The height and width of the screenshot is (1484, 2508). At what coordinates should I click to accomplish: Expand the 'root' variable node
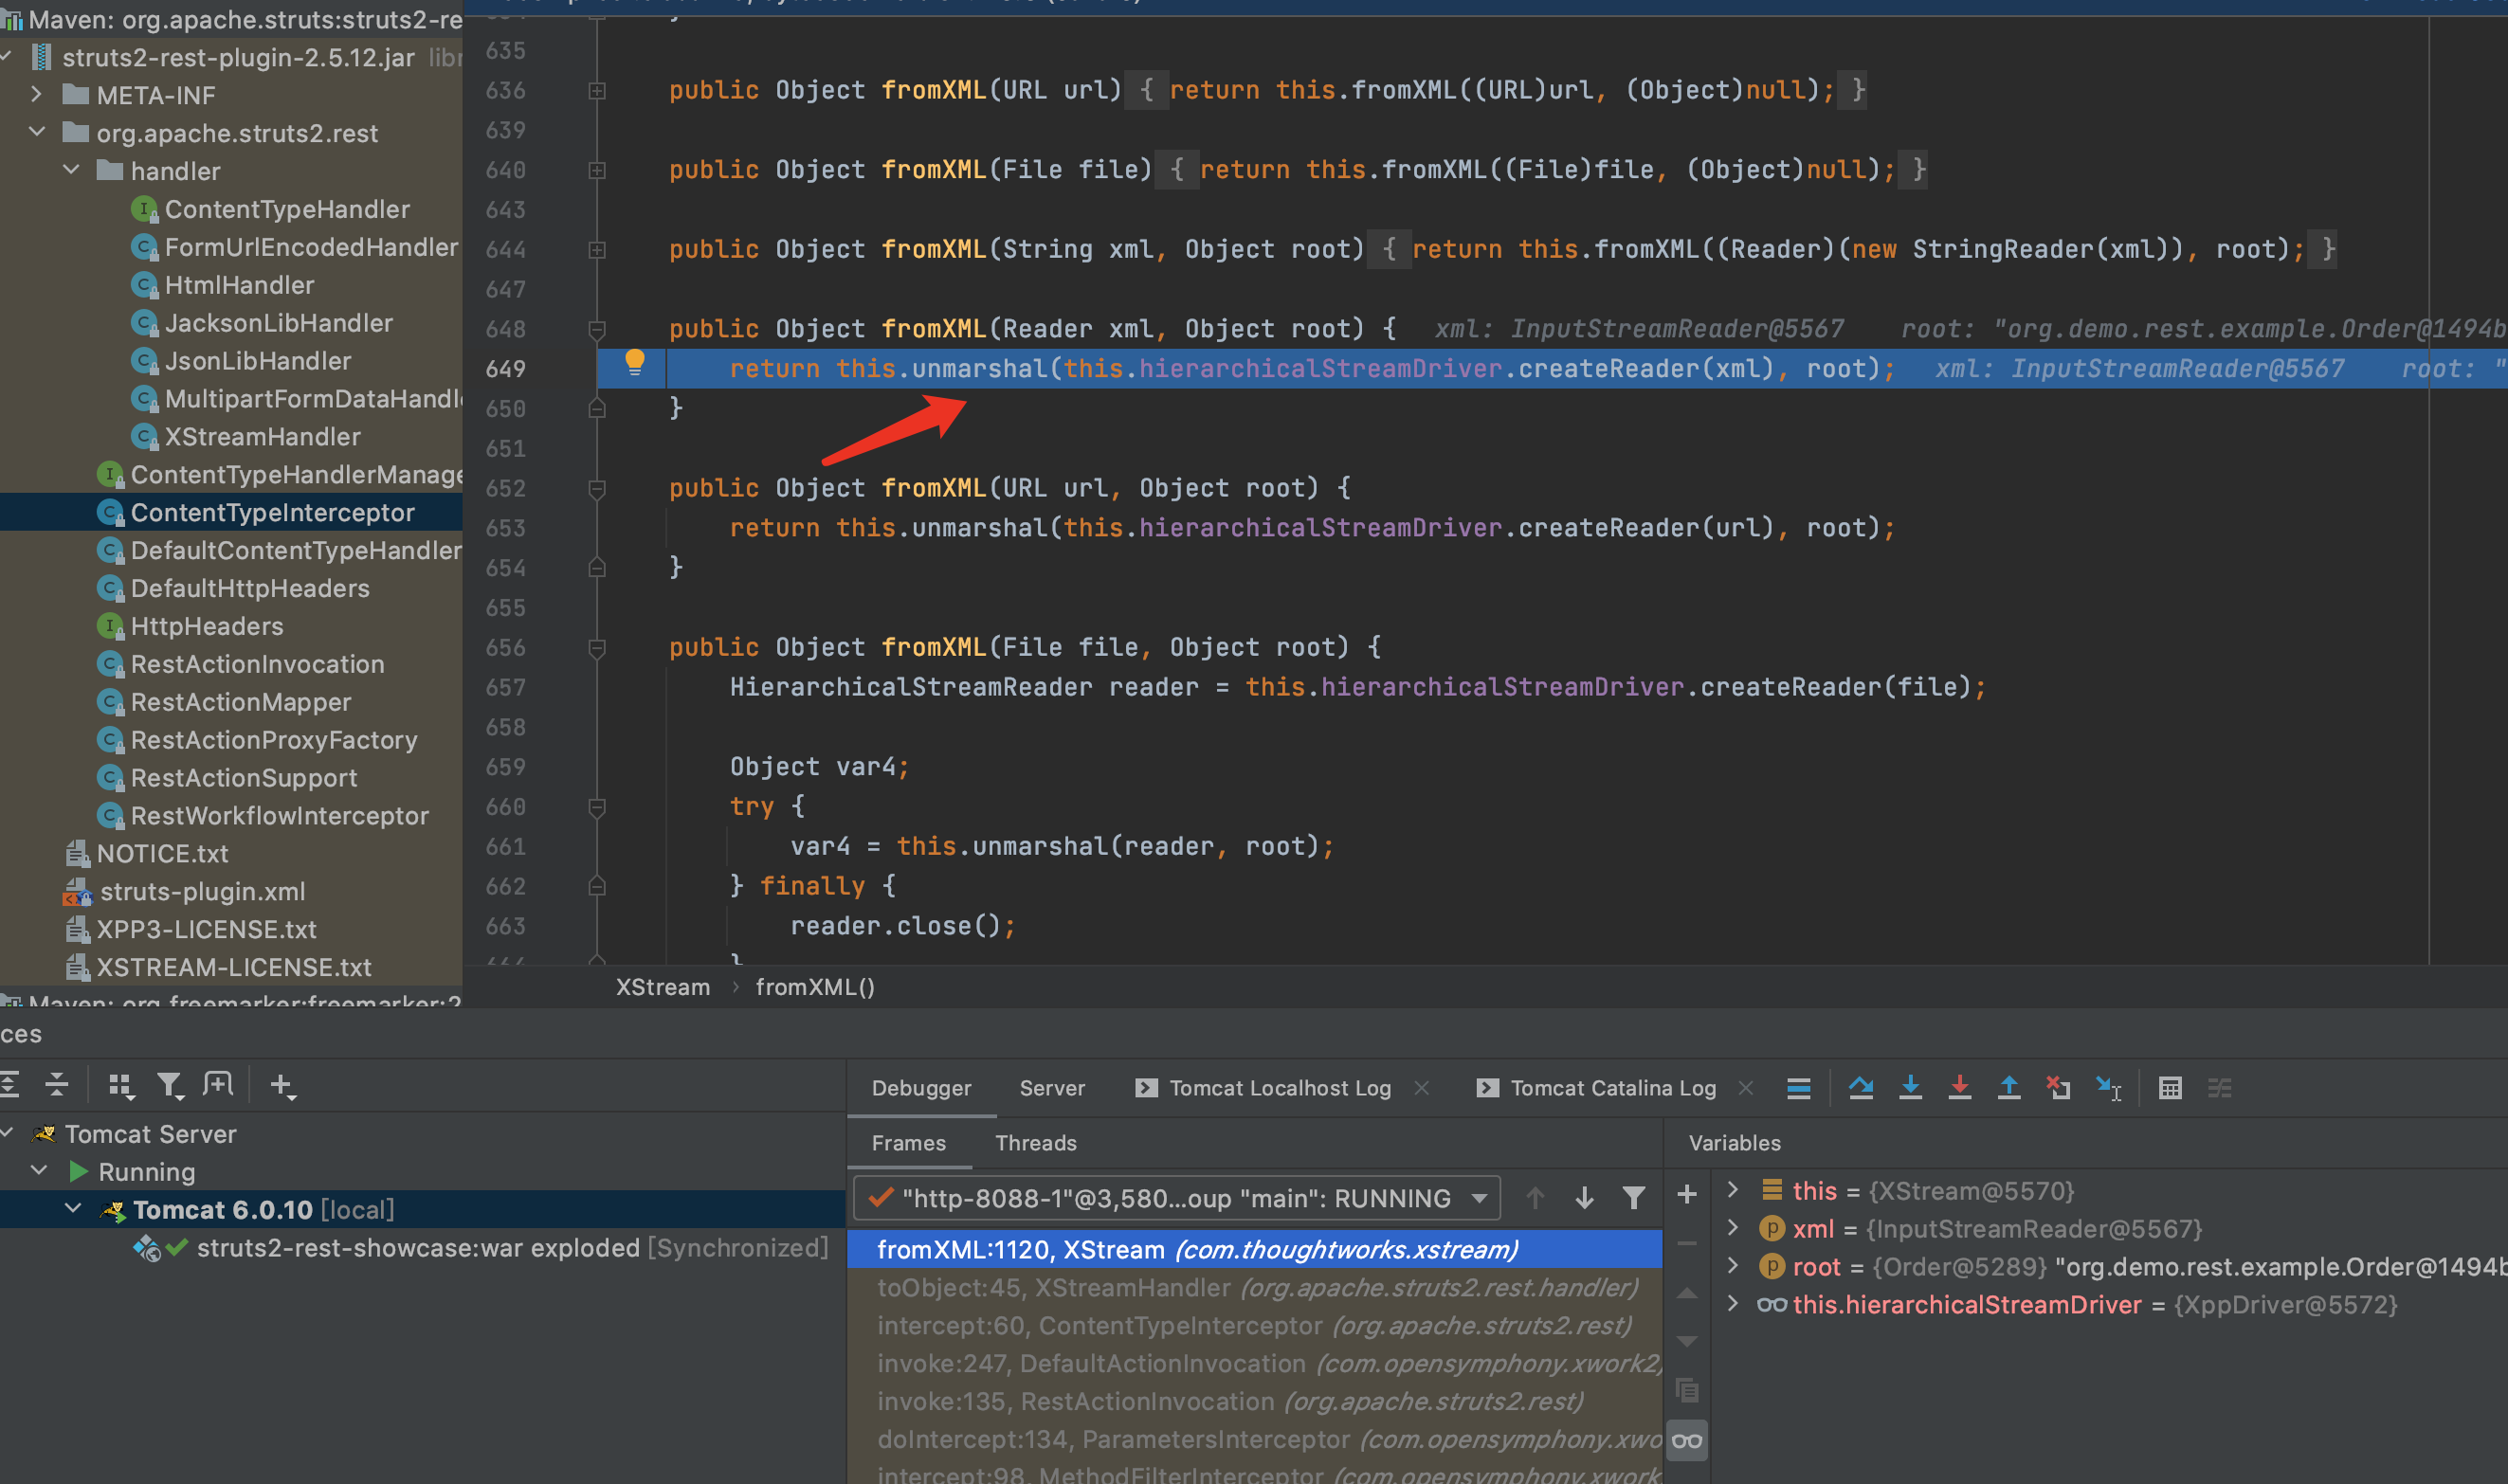point(1733,1266)
